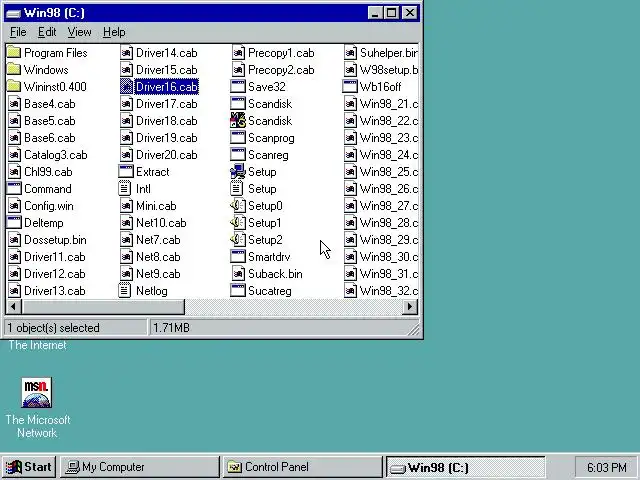Select the Config.win file name
This screenshot has height=480, width=640.
49,206
